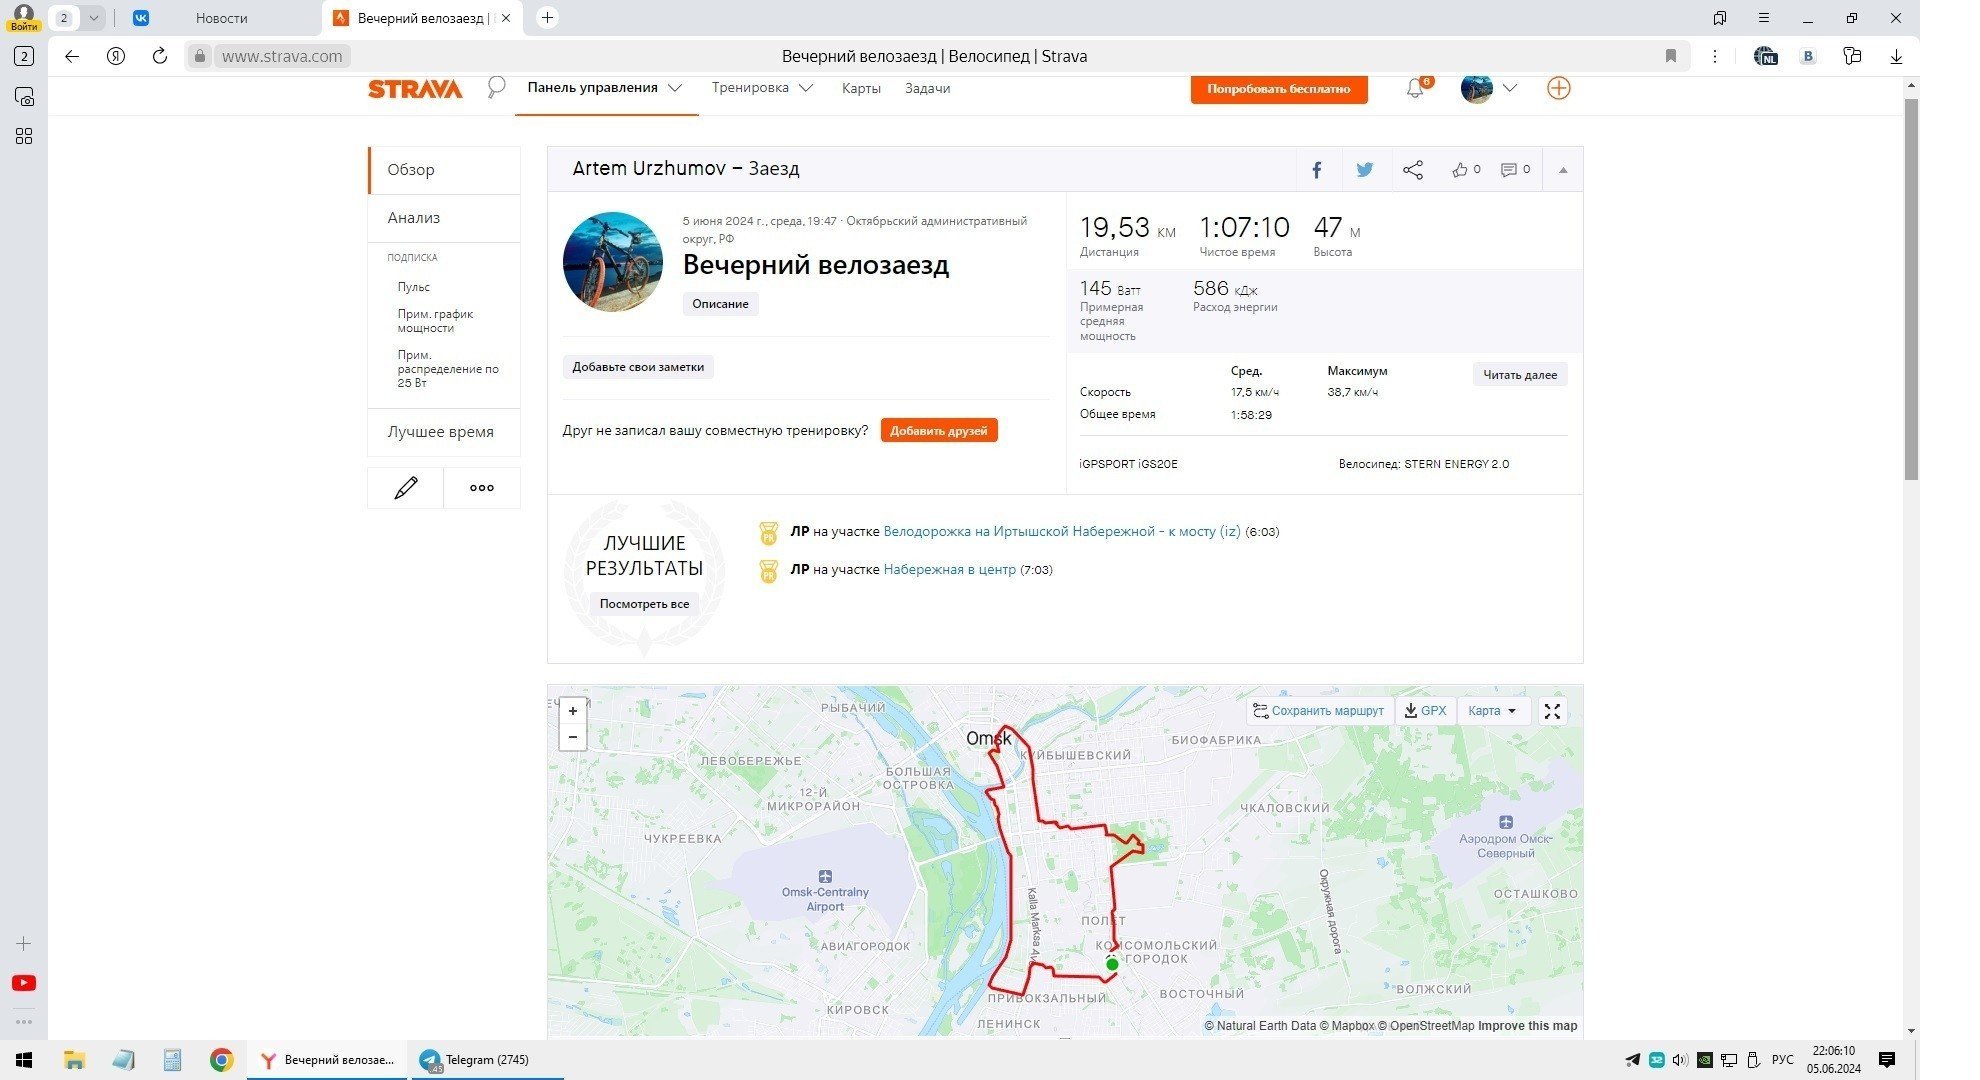Screen dimensions: 1980x1080
Task: Share activity on Facebook
Action: [x=1317, y=170]
